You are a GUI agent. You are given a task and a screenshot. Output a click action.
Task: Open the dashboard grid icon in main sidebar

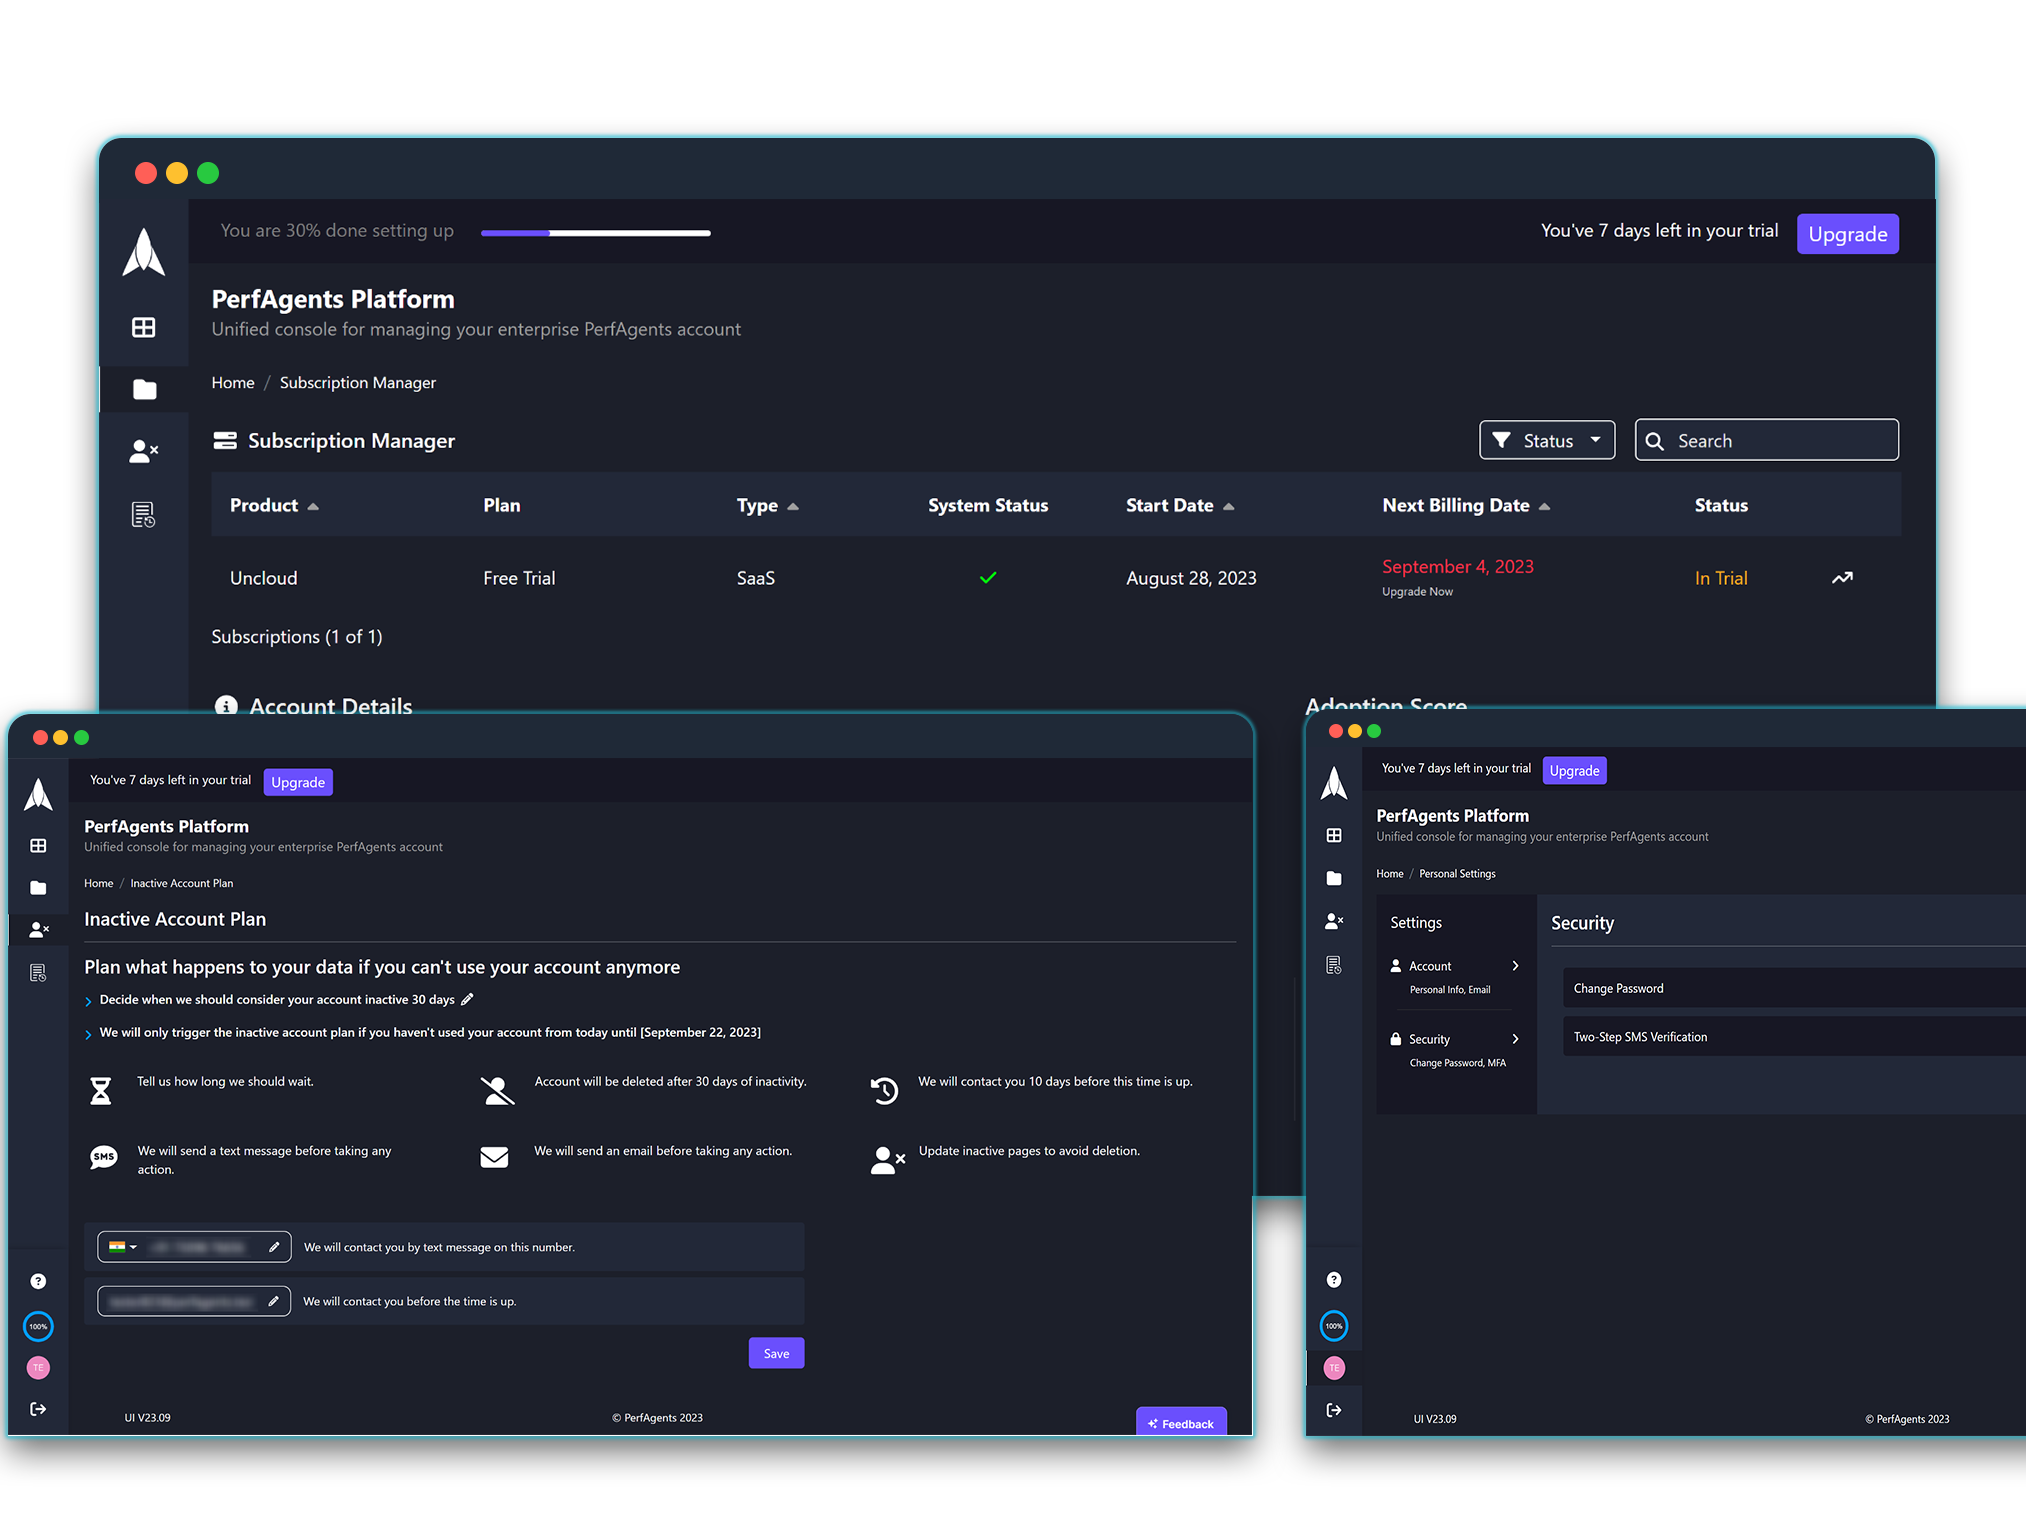tap(144, 328)
